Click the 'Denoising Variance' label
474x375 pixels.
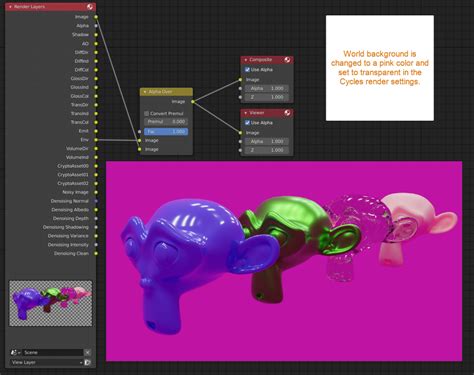tap(68, 236)
